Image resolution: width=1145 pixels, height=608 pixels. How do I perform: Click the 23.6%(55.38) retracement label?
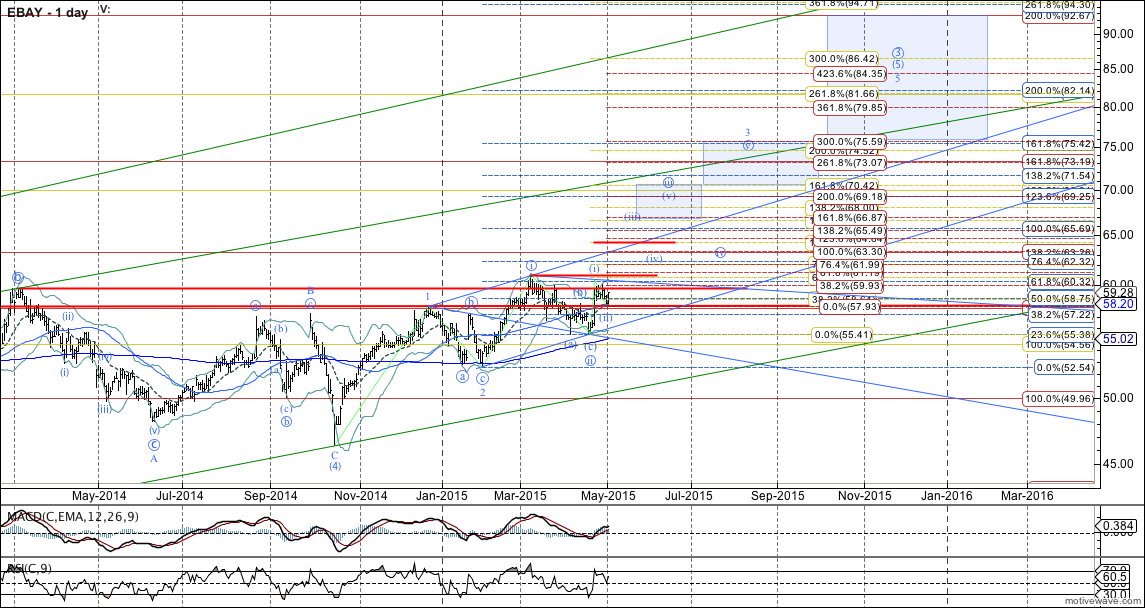pos(1061,334)
